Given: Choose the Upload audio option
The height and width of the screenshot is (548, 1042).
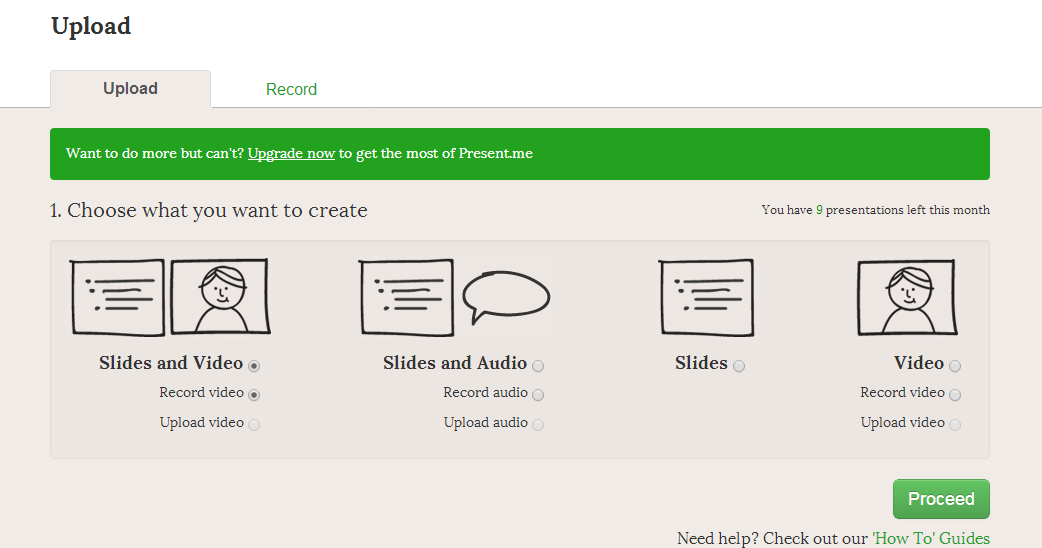Looking at the screenshot, I should [538, 424].
